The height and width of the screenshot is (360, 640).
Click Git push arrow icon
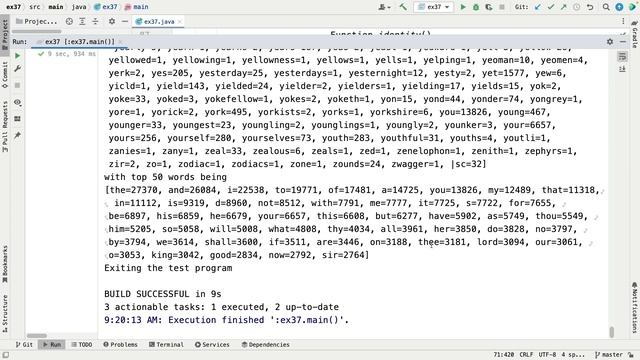pos(564,7)
